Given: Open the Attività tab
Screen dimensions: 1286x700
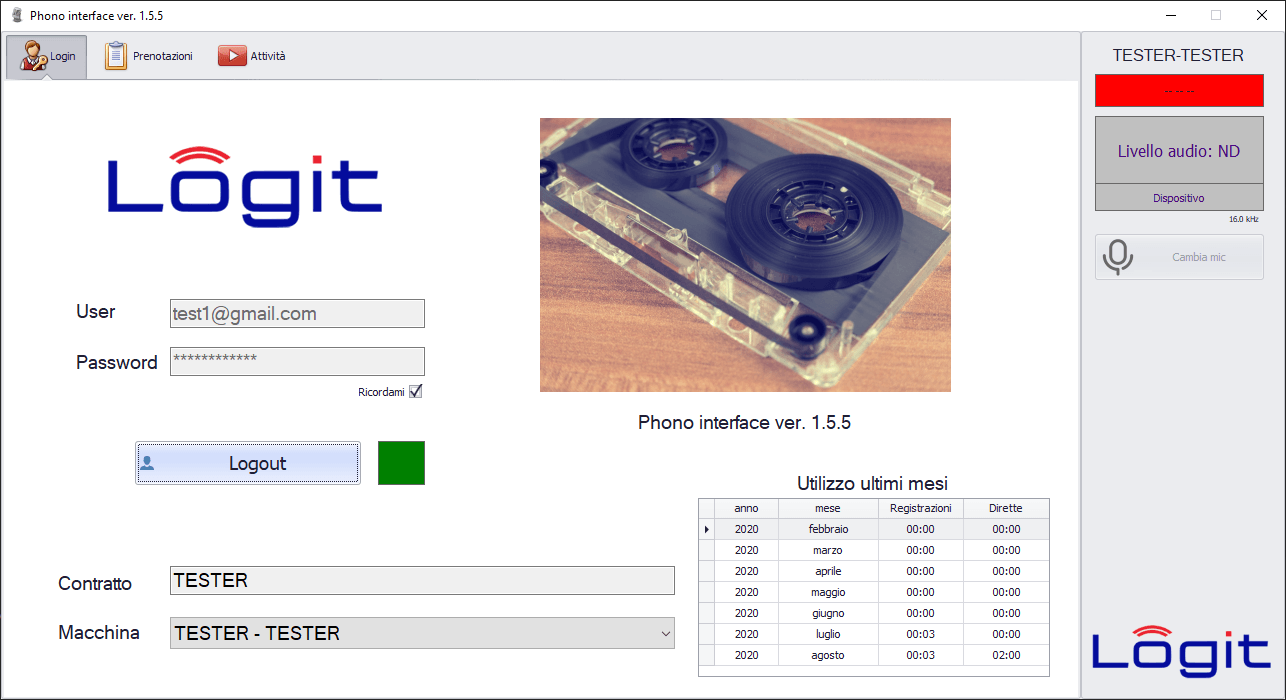Looking at the screenshot, I should [x=252, y=57].
